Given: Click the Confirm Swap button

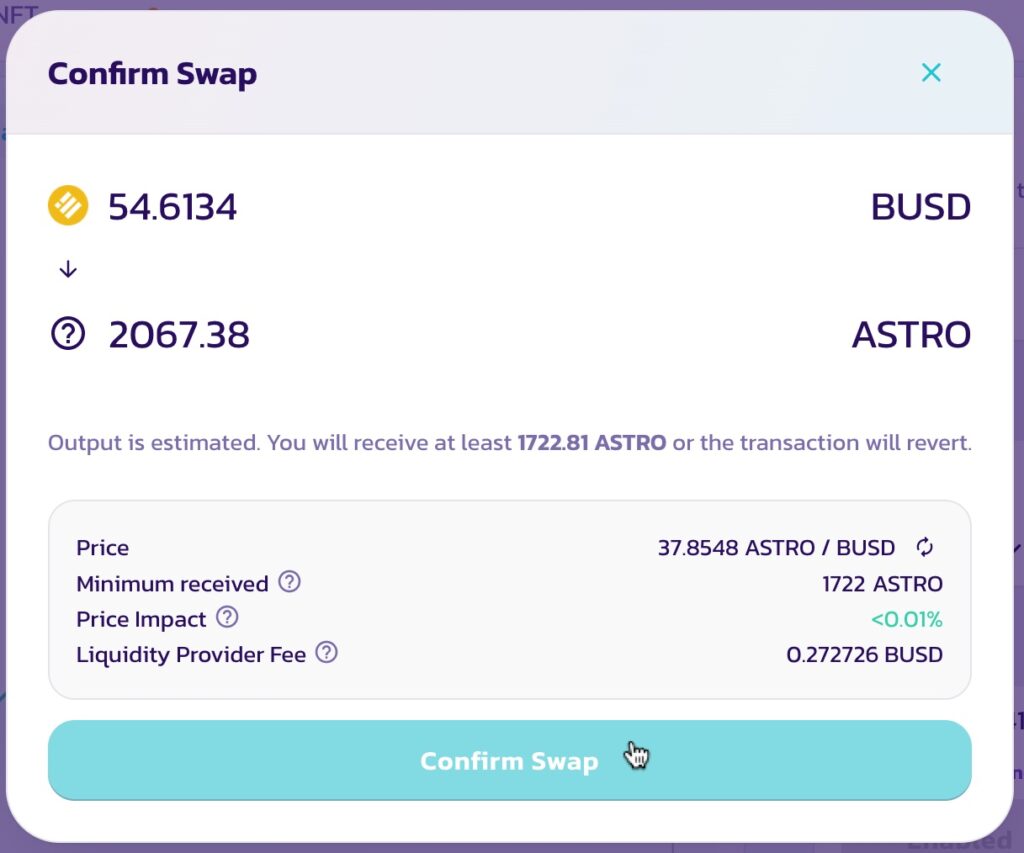Looking at the screenshot, I should coord(509,760).
